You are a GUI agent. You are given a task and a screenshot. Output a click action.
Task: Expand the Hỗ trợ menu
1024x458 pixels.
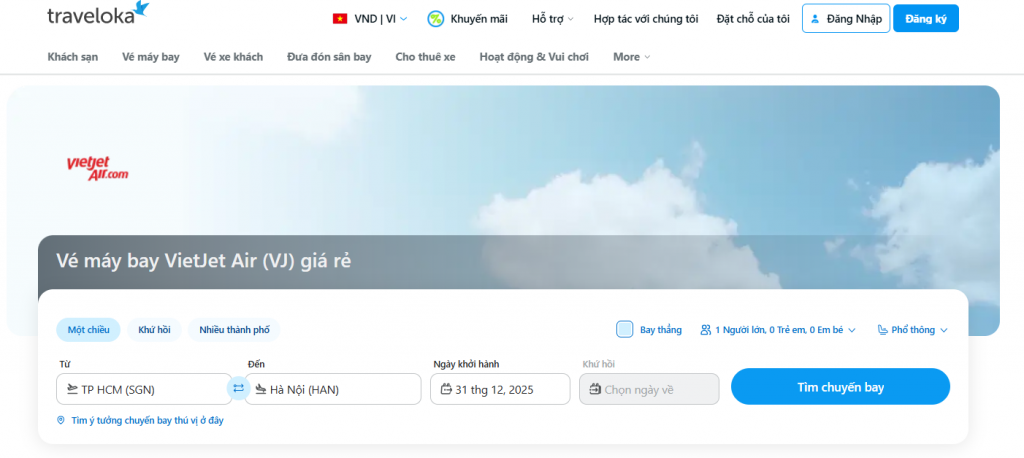click(552, 19)
